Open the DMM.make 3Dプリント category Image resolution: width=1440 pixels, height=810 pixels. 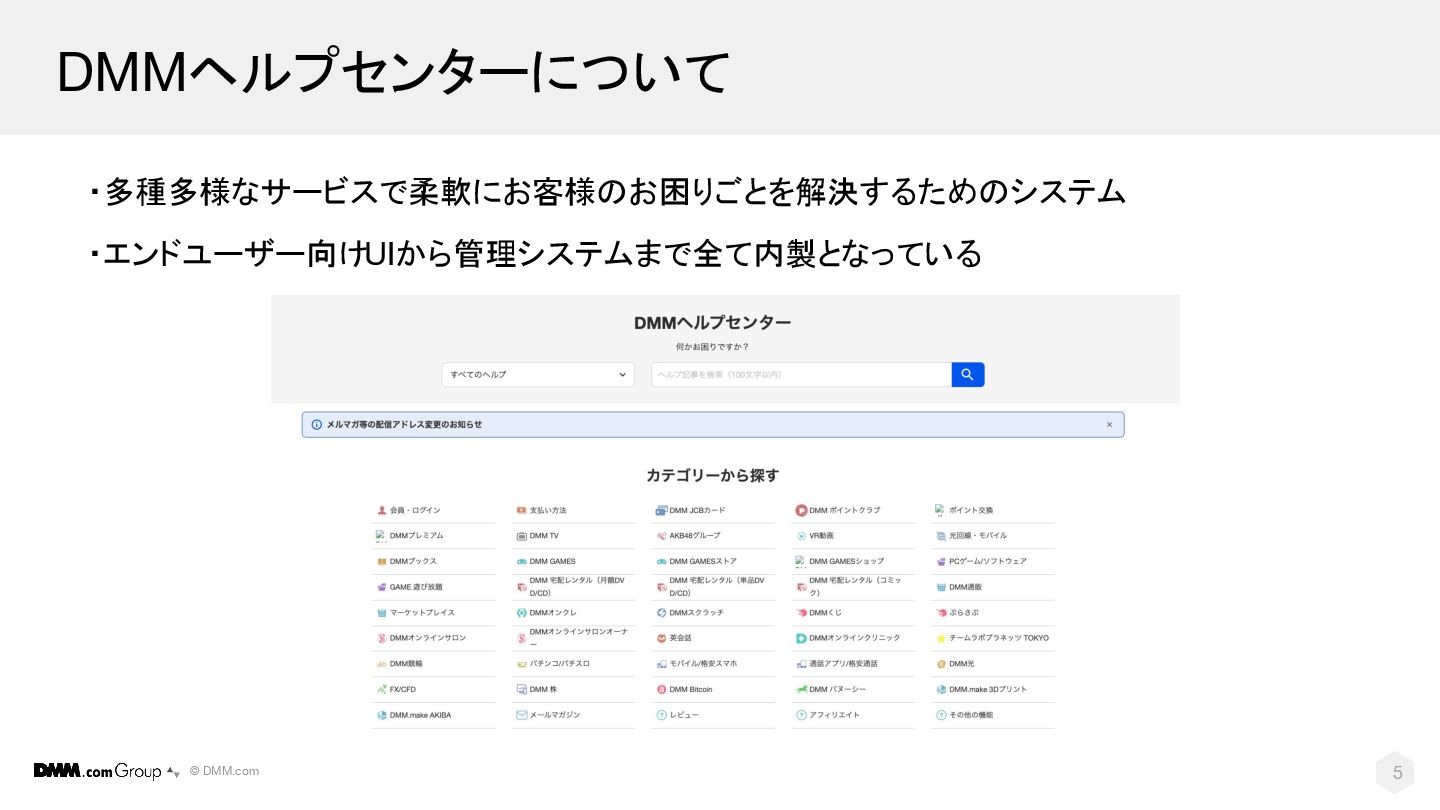point(993,689)
